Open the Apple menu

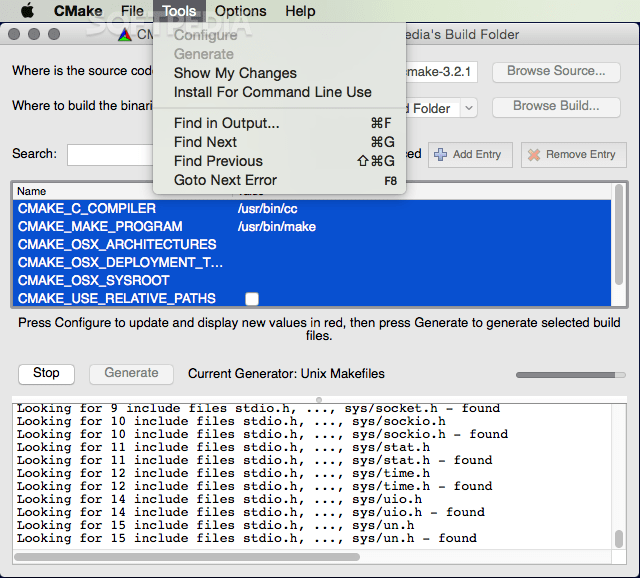click(27, 11)
